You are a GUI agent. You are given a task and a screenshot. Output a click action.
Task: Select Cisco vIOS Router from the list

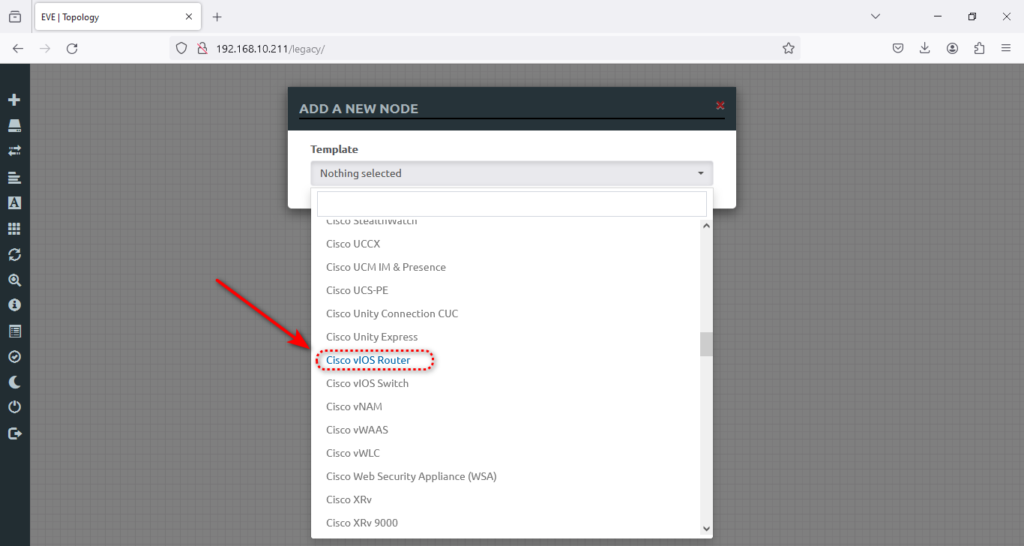coord(368,360)
